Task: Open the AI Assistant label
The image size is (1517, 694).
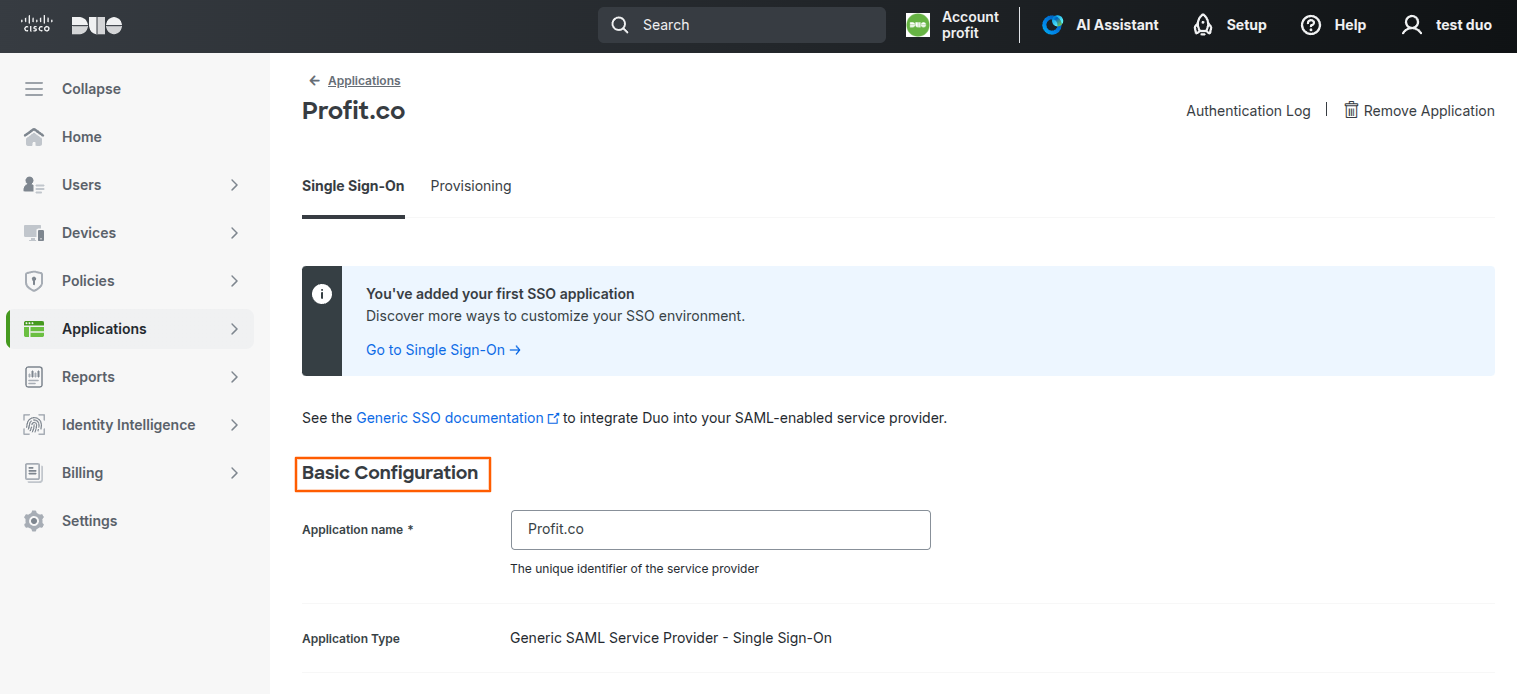Action: pyautogui.click(x=1117, y=25)
